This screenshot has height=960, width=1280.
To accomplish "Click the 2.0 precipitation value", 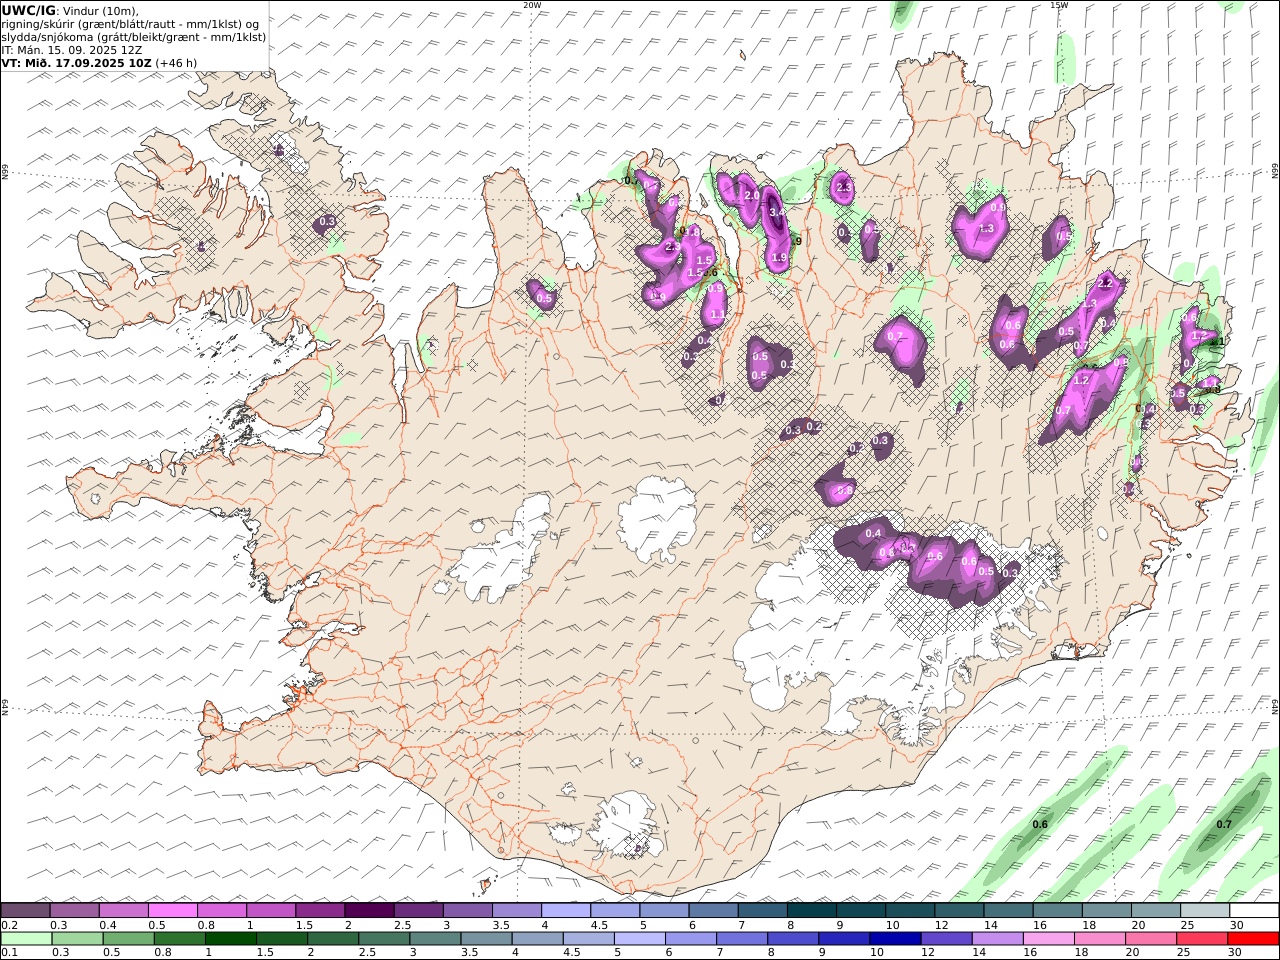I will coord(751,196).
